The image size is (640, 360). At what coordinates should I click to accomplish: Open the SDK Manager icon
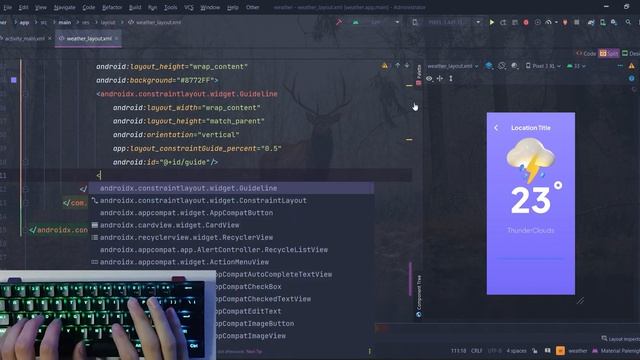614,22
